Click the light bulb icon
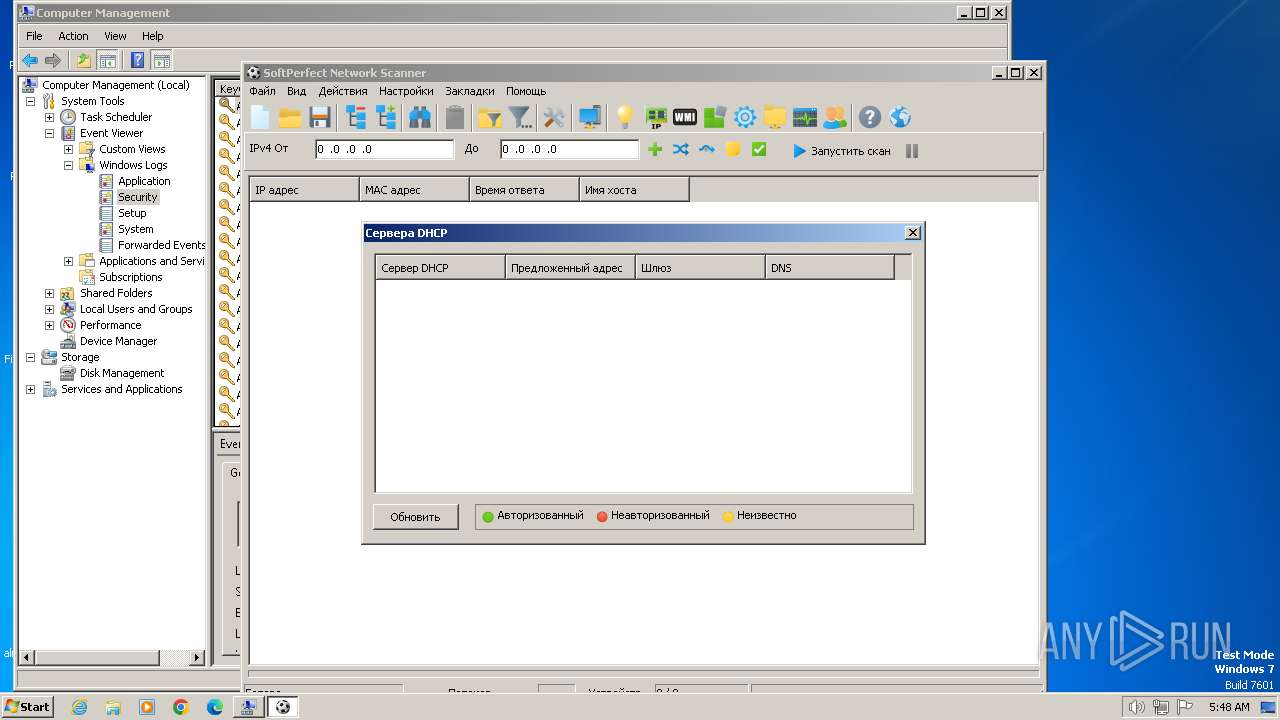This screenshot has height=720, width=1280. point(625,117)
